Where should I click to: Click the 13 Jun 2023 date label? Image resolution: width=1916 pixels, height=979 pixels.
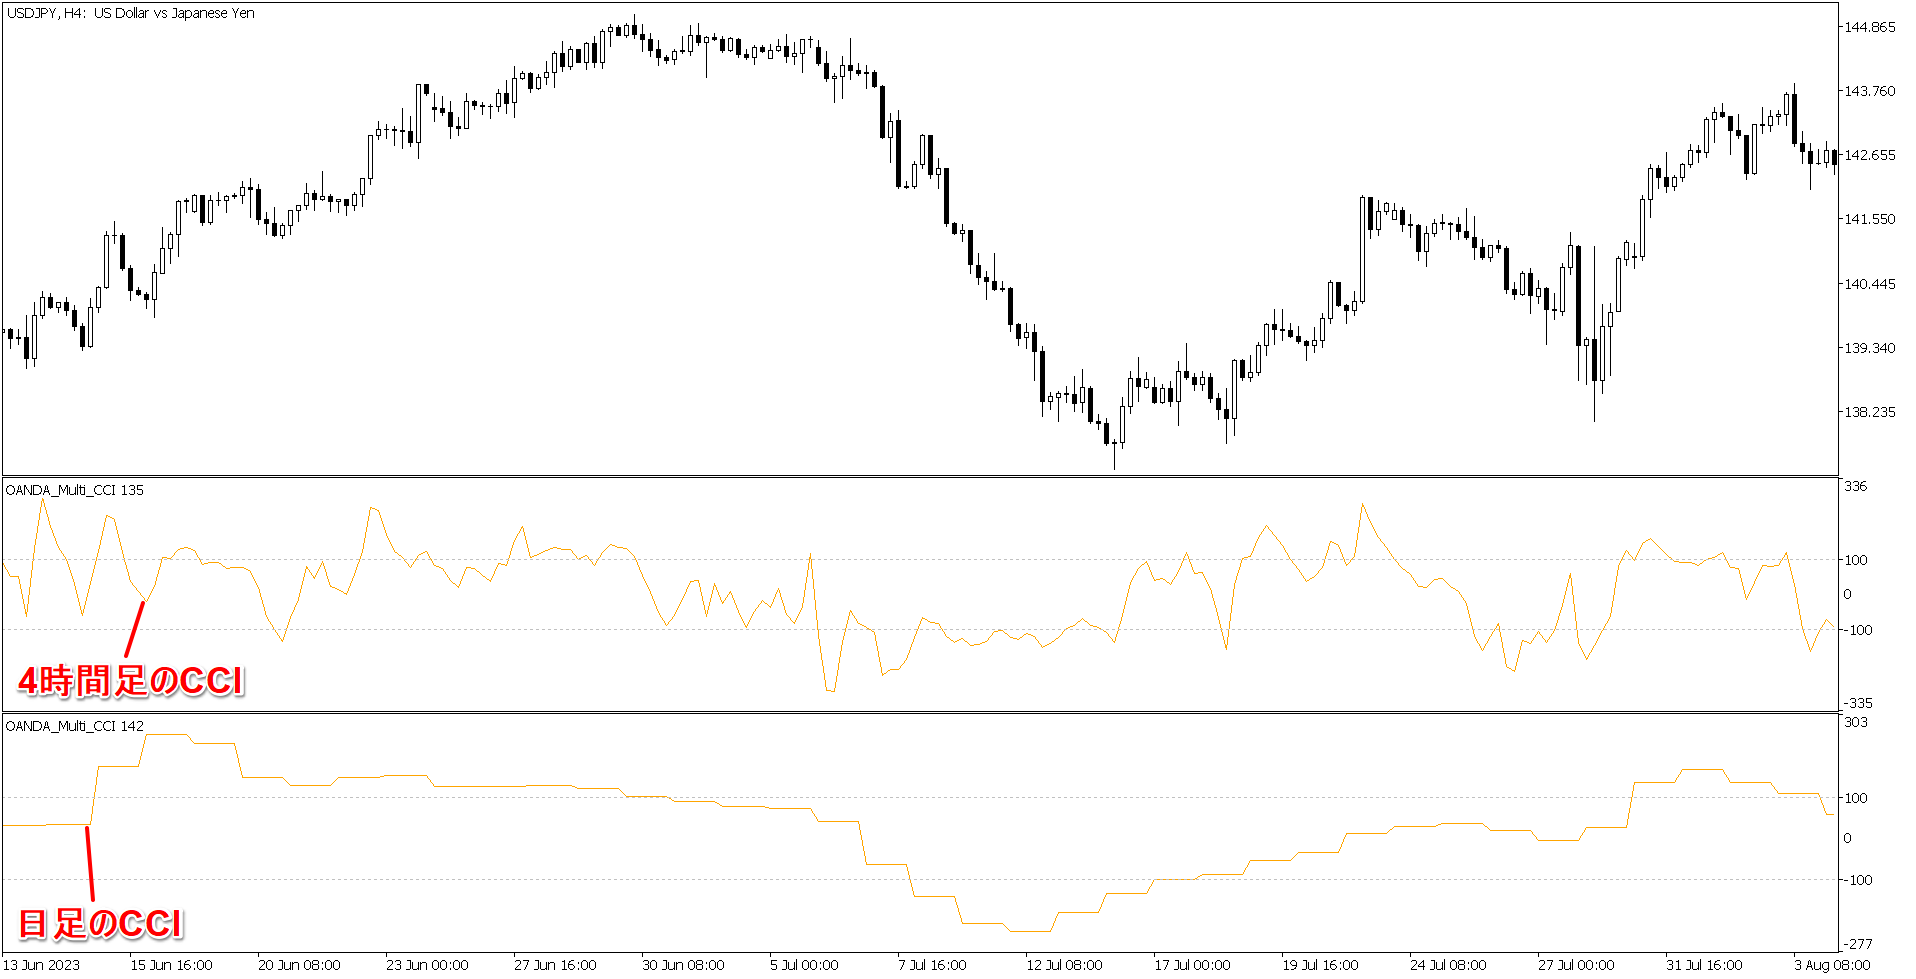click(x=42, y=965)
